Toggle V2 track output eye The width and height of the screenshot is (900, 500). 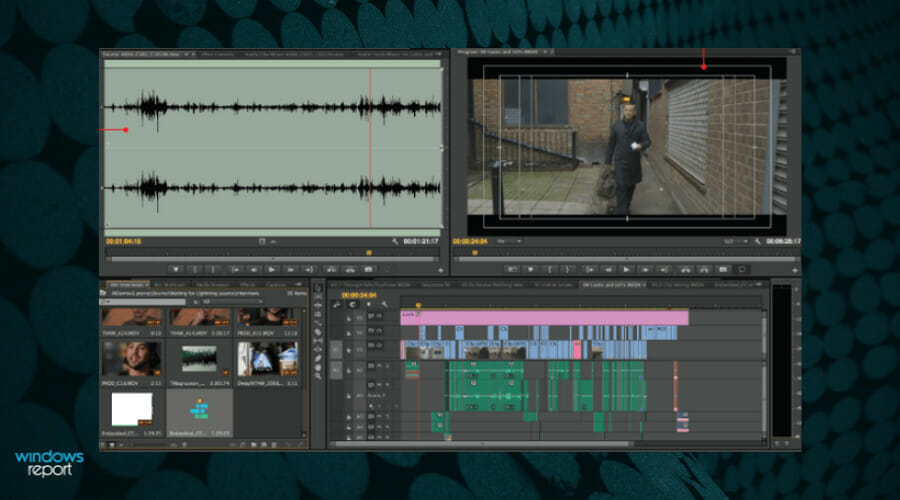coord(379,330)
